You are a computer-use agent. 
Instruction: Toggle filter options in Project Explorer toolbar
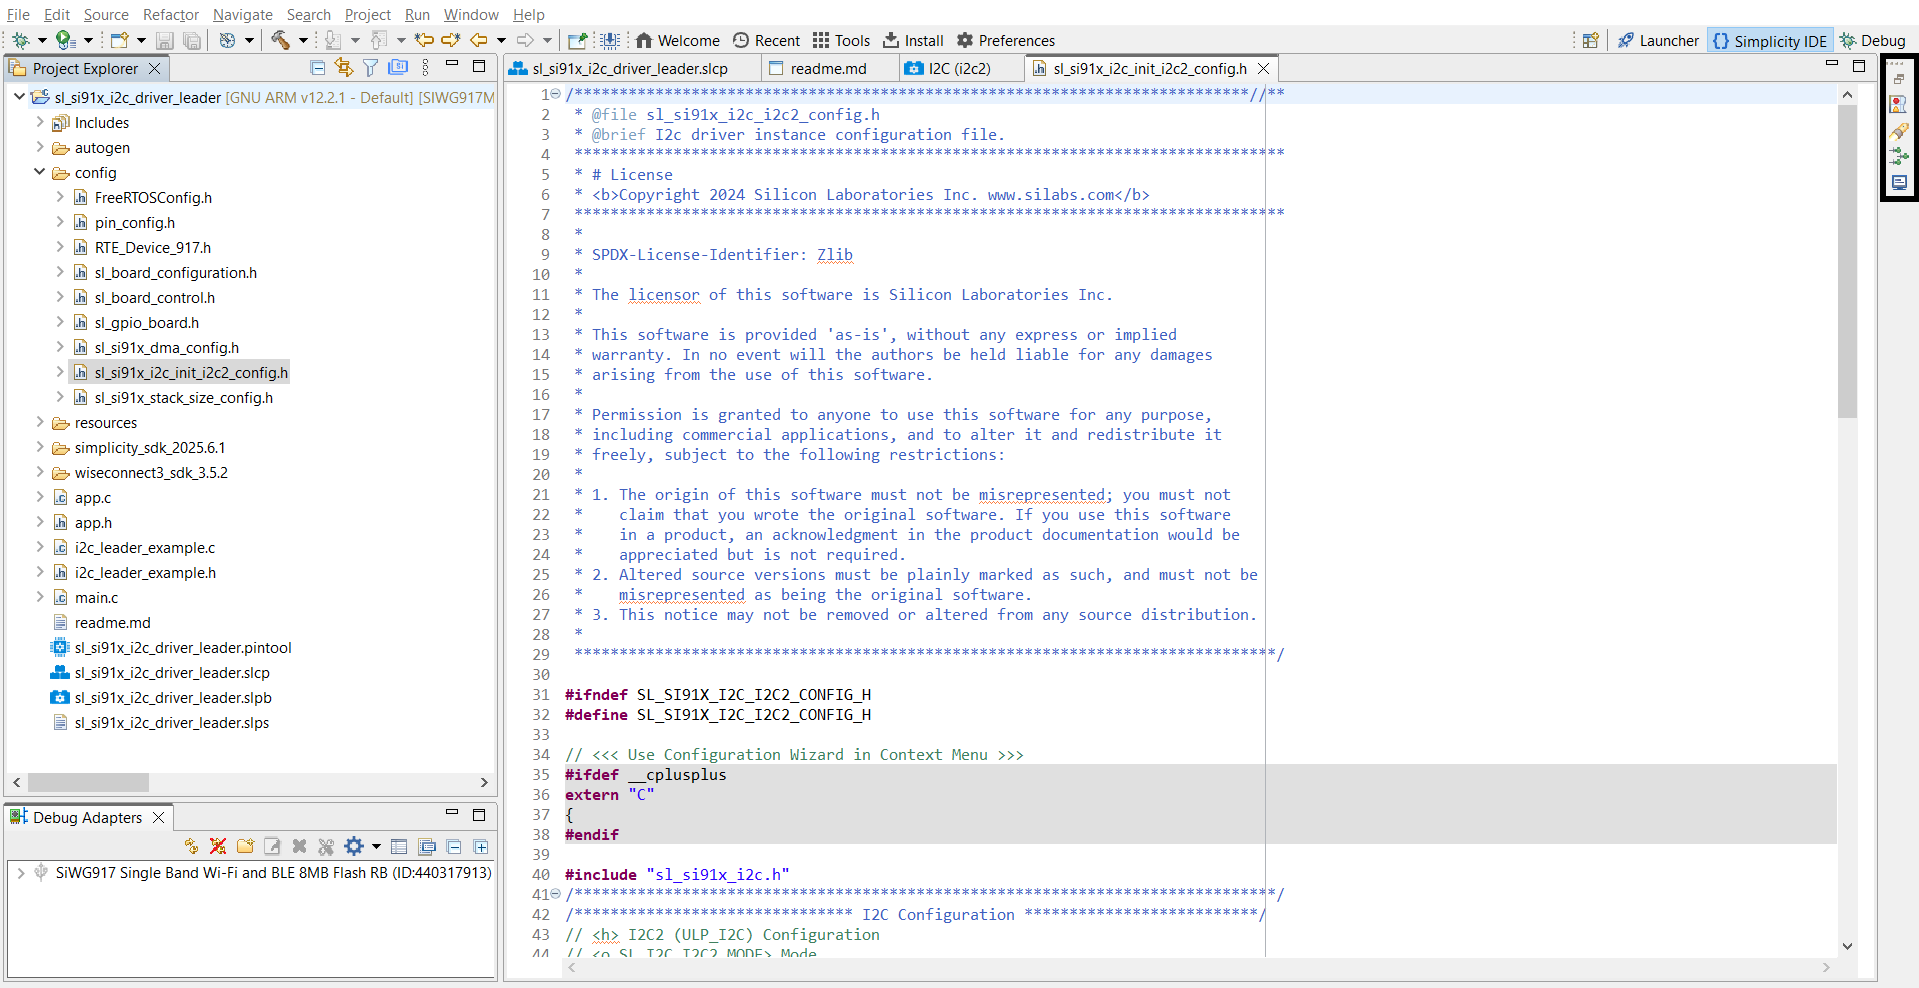coord(370,67)
